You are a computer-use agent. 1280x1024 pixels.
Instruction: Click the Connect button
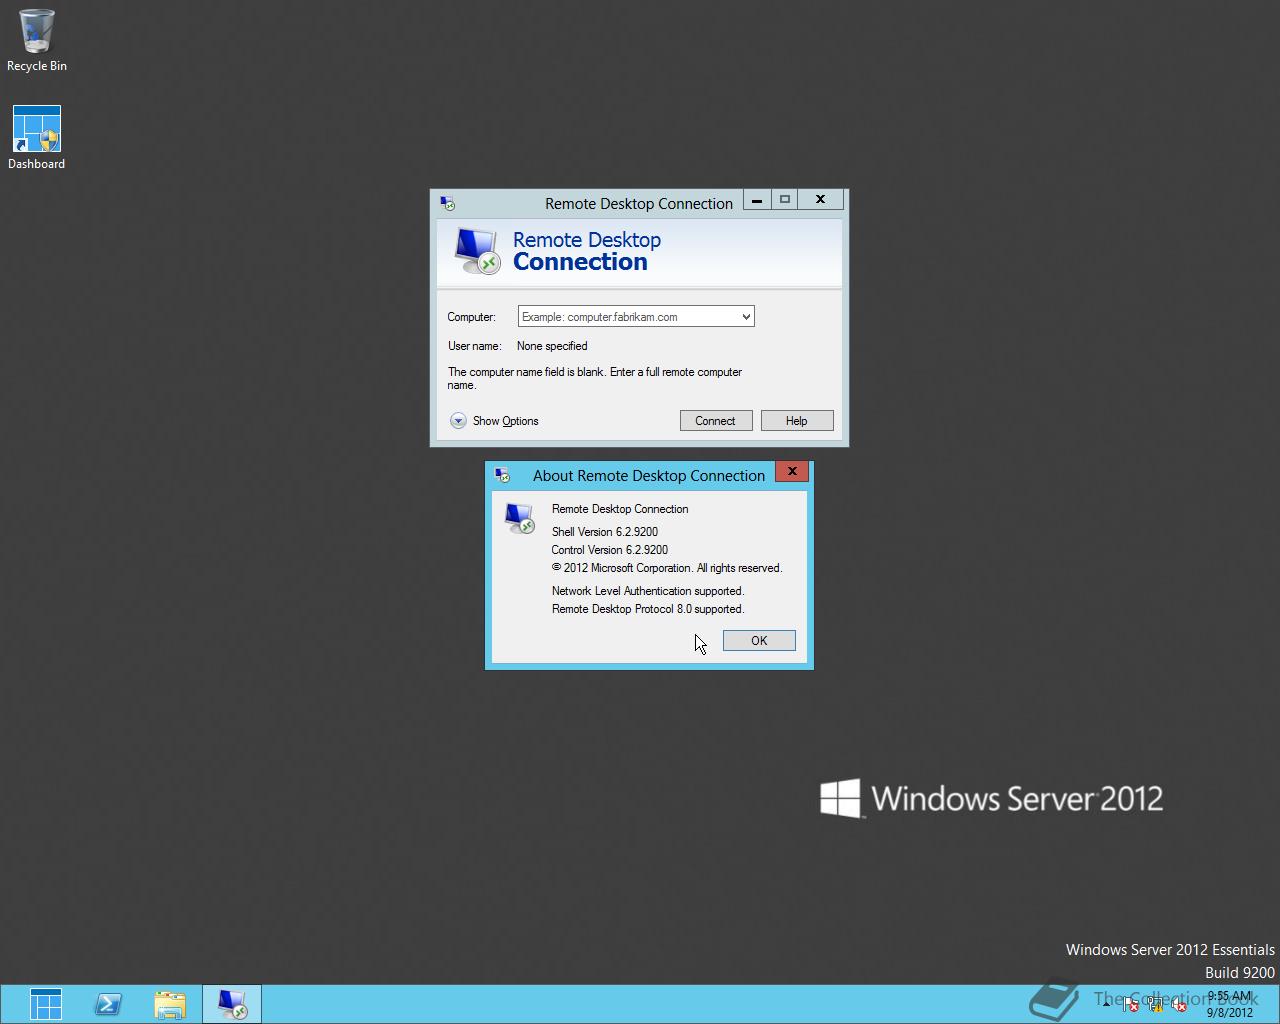715,421
